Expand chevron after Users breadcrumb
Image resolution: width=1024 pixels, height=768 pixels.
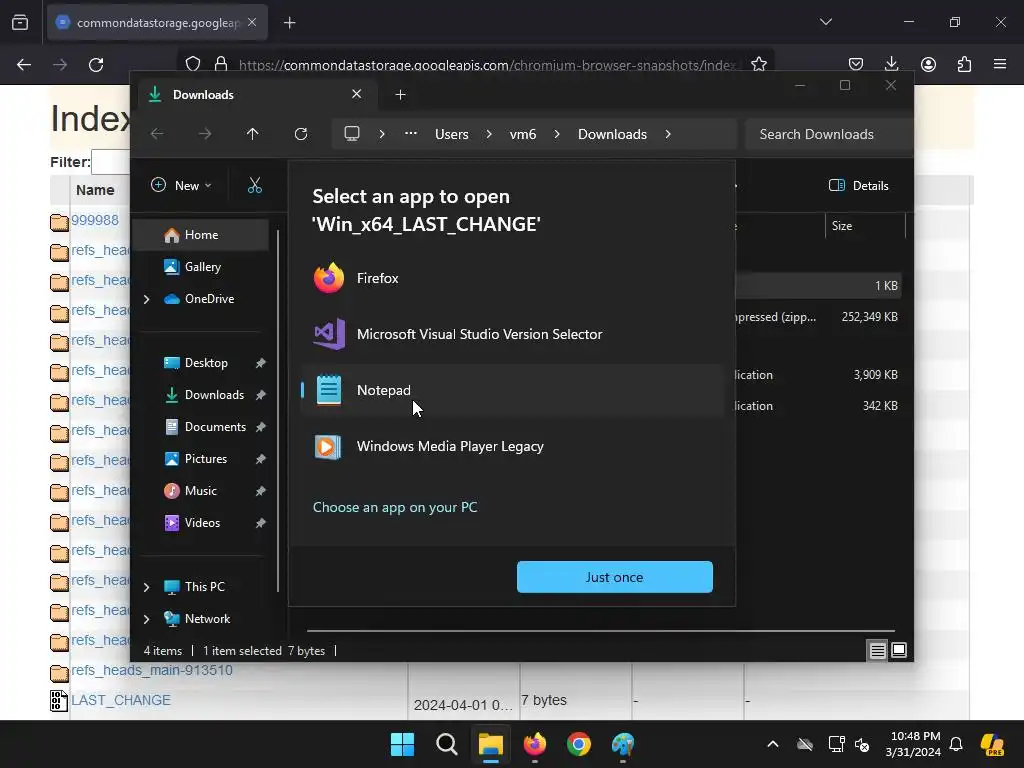click(x=489, y=134)
